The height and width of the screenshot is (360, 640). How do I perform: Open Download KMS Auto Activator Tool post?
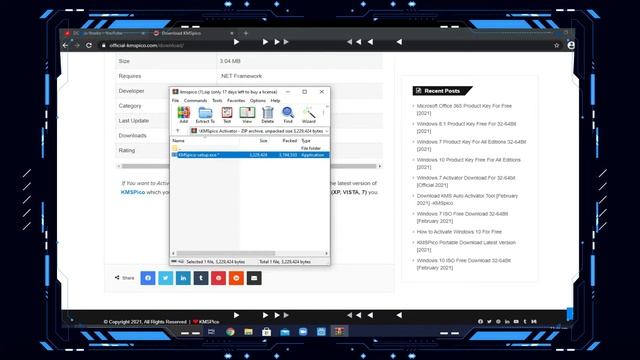(467, 199)
